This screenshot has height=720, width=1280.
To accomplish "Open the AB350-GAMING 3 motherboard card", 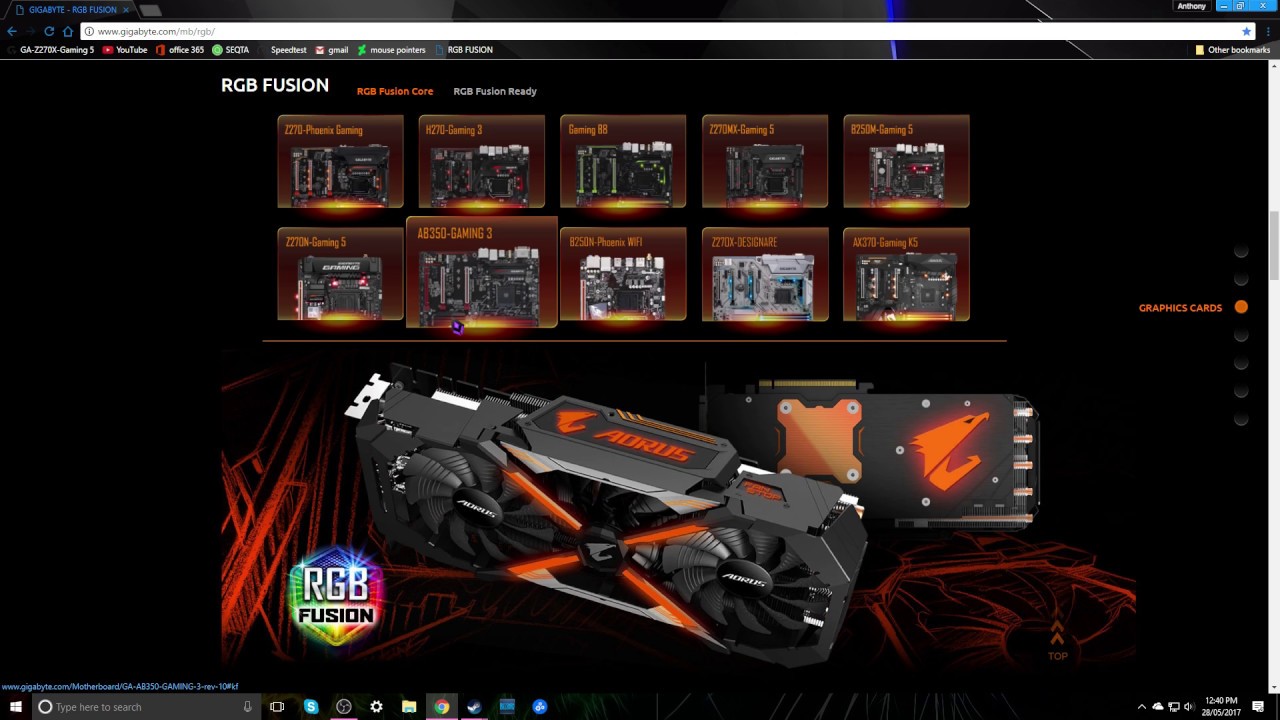I will (482, 272).
